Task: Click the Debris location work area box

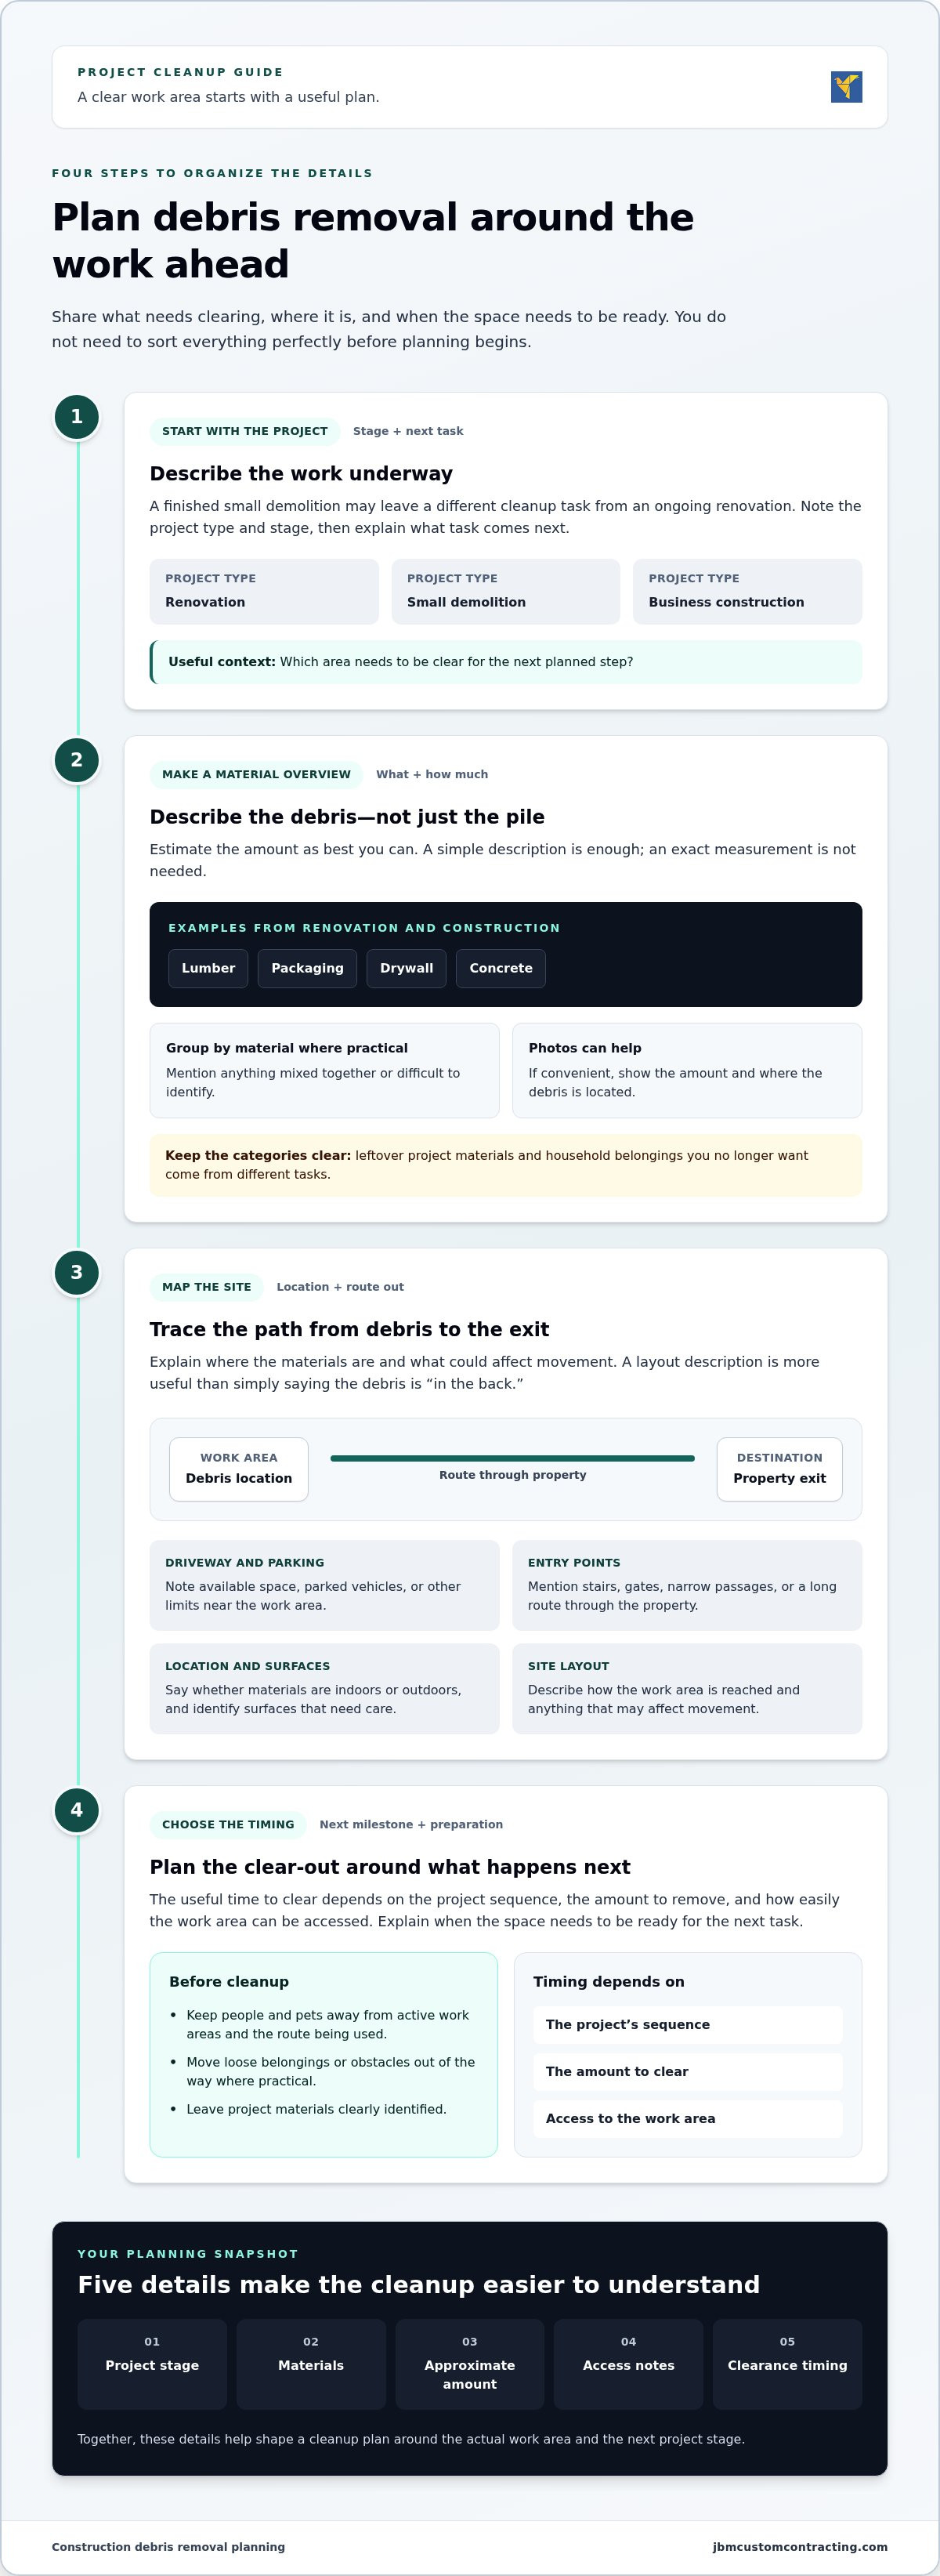Action: [239, 1469]
